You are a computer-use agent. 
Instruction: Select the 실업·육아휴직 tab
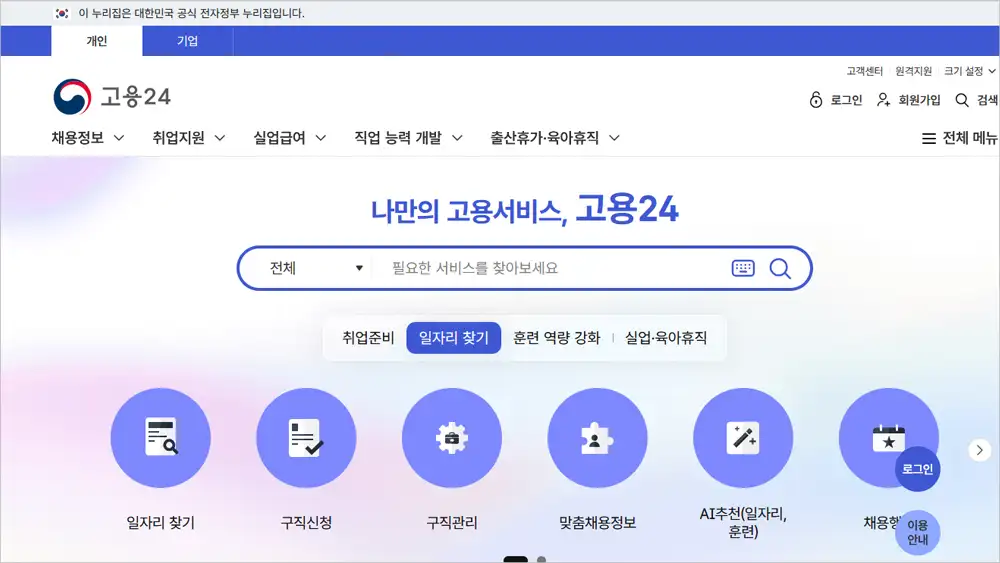(666, 338)
